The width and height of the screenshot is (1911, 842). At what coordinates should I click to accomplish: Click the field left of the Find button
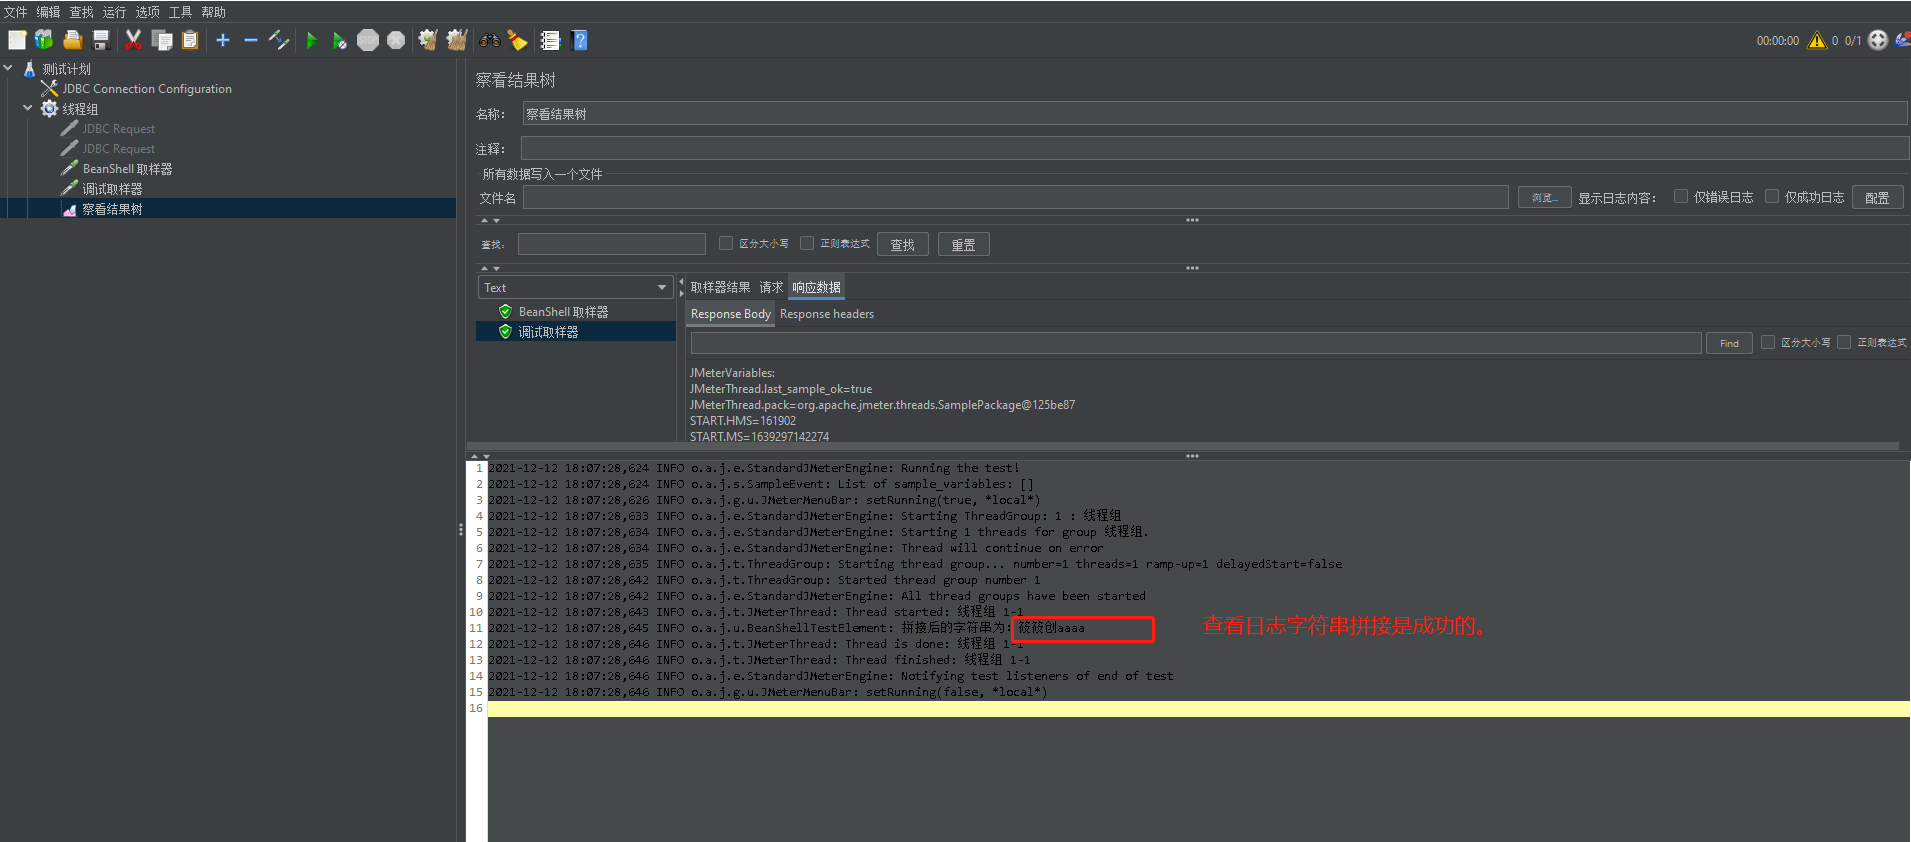(x=1195, y=343)
